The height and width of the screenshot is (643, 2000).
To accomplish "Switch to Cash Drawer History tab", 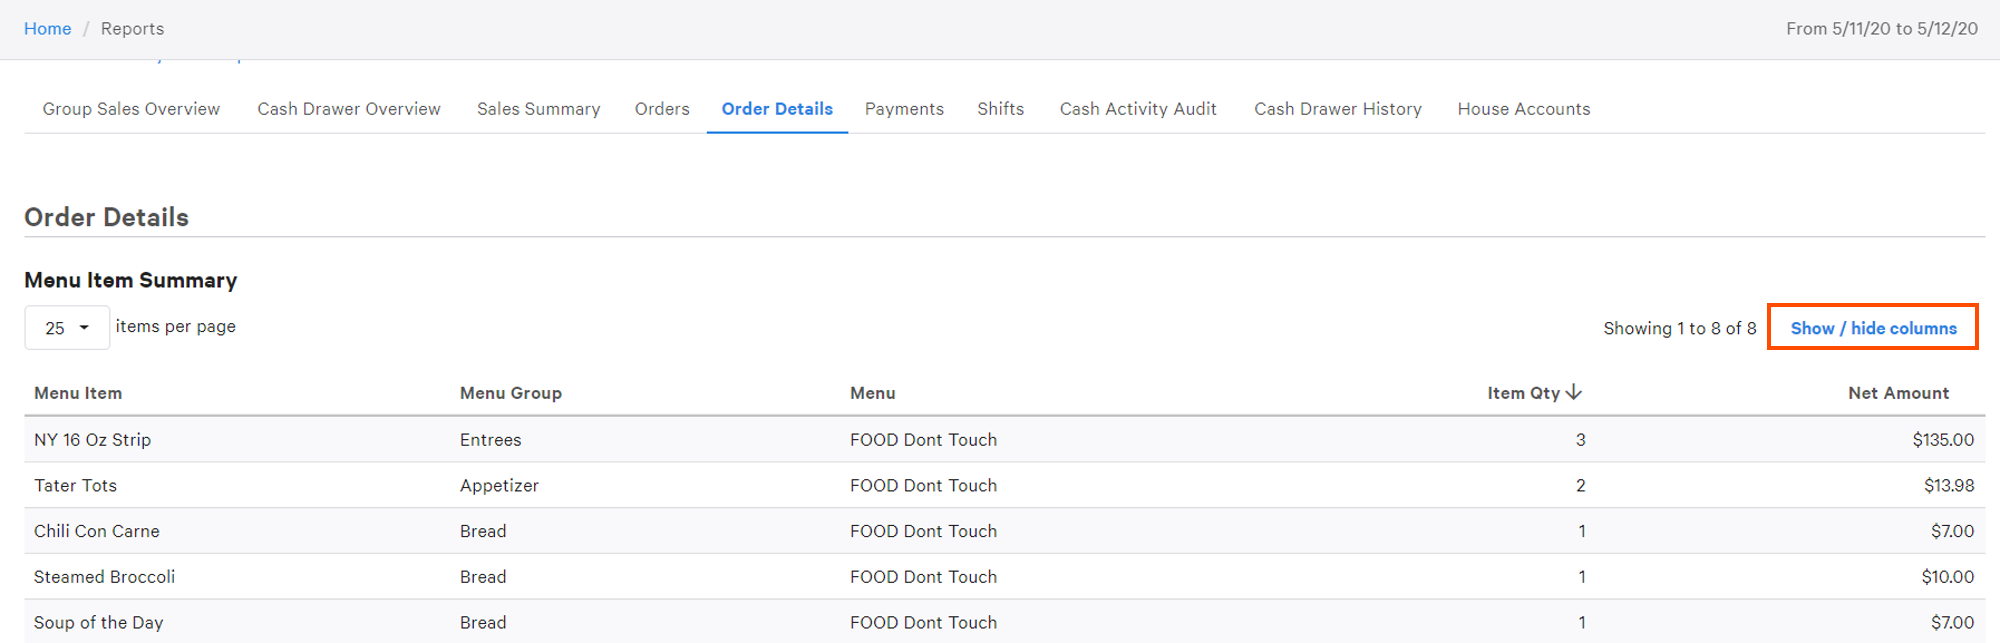I will pos(1338,109).
